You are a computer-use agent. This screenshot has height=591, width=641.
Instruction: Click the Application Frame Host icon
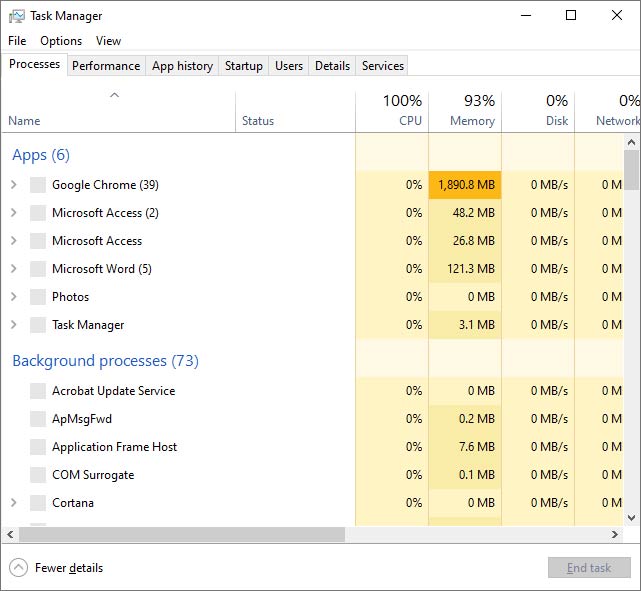pos(38,447)
